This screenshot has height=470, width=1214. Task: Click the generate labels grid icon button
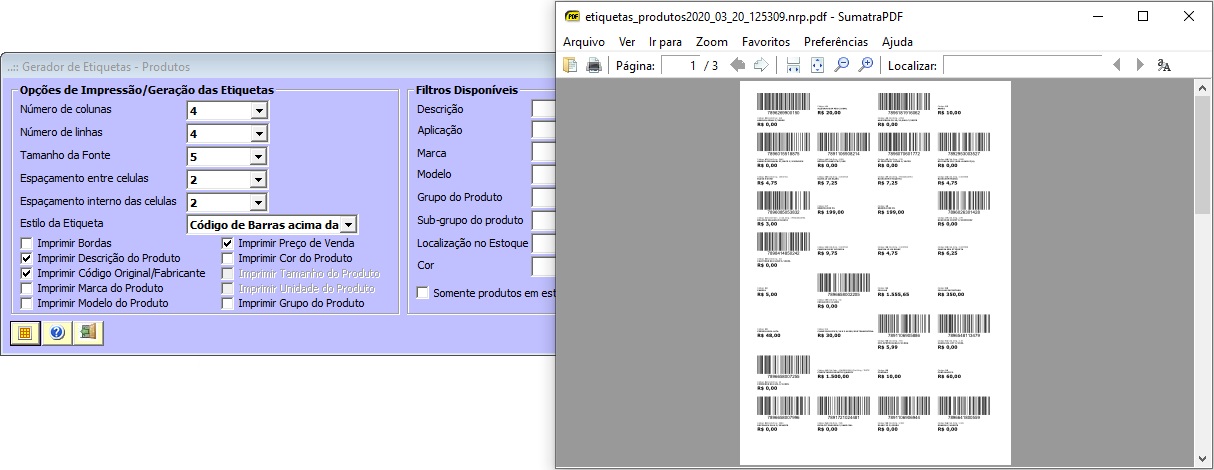(26, 333)
